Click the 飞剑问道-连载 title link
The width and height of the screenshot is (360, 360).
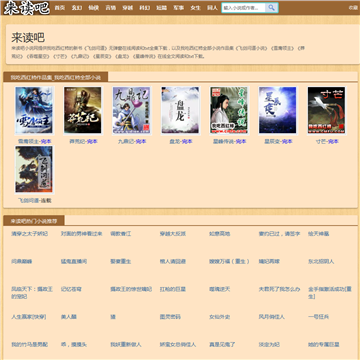click(35, 201)
